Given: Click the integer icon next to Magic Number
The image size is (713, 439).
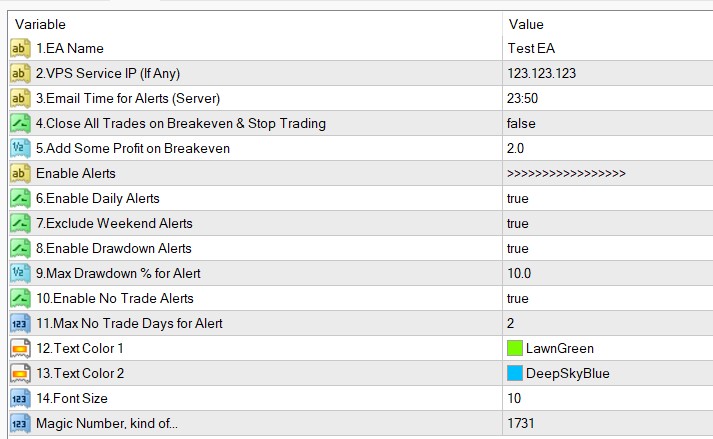Looking at the screenshot, I should coord(20,423).
